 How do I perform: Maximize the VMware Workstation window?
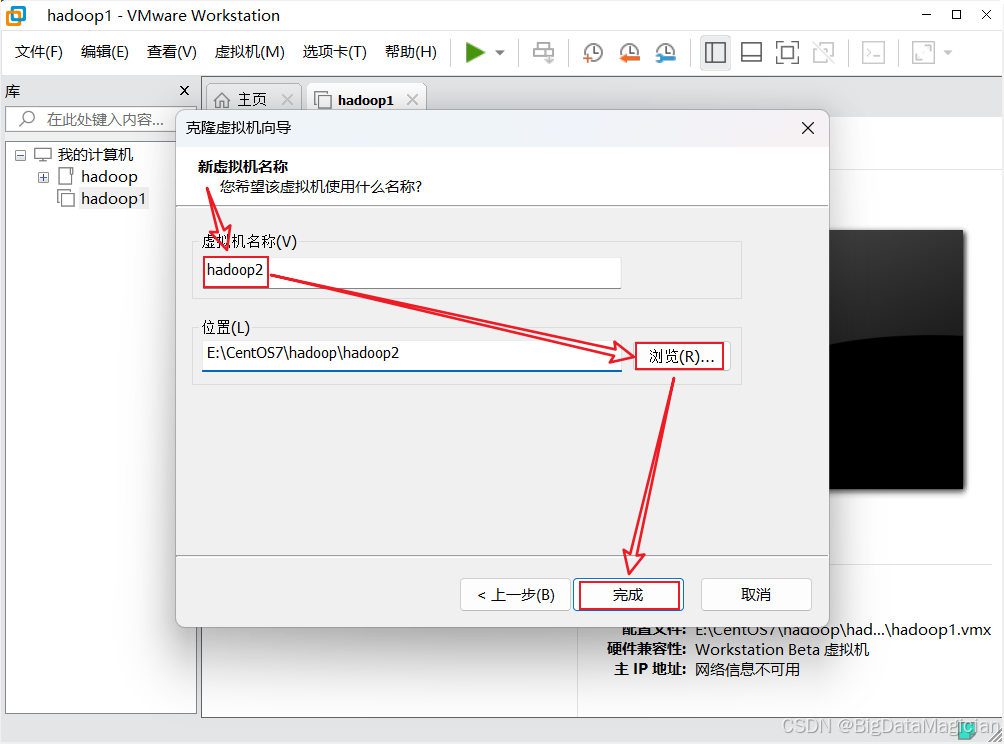[956, 15]
